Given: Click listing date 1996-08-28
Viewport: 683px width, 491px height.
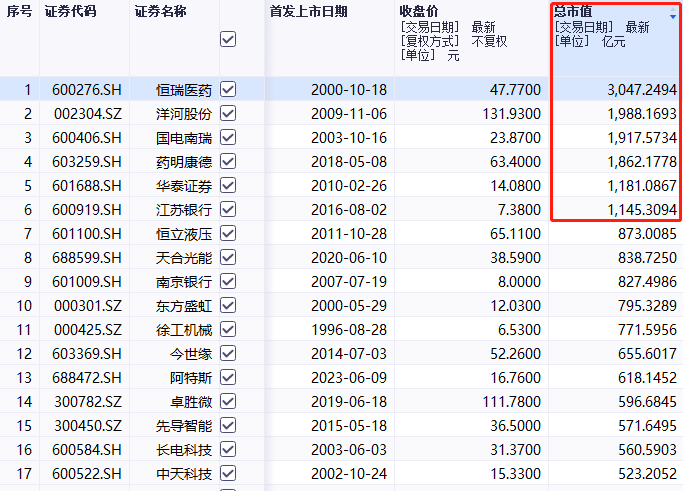Looking at the screenshot, I should pyautogui.click(x=348, y=329).
